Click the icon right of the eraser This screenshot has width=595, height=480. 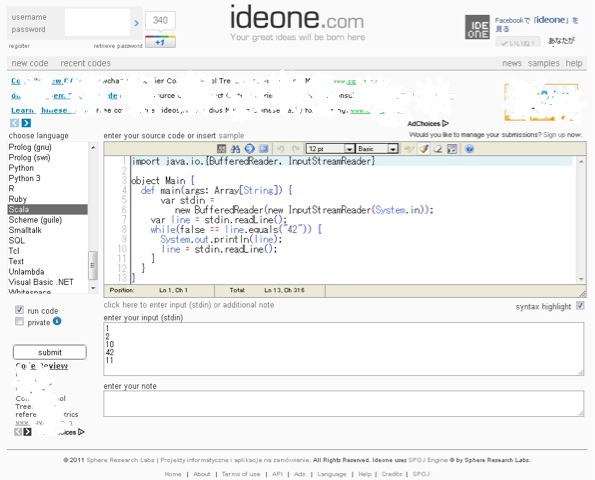tap(452, 149)
